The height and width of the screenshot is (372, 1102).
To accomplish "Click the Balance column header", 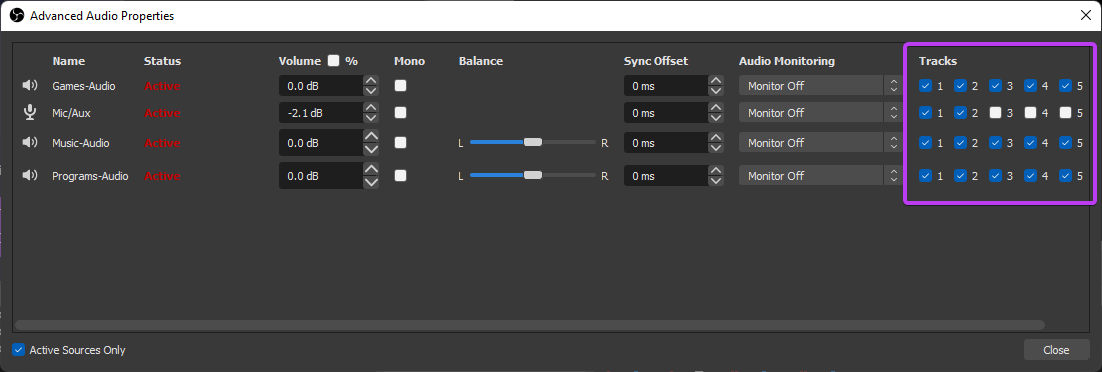I will pyautogui.click(x=481, y=61).
